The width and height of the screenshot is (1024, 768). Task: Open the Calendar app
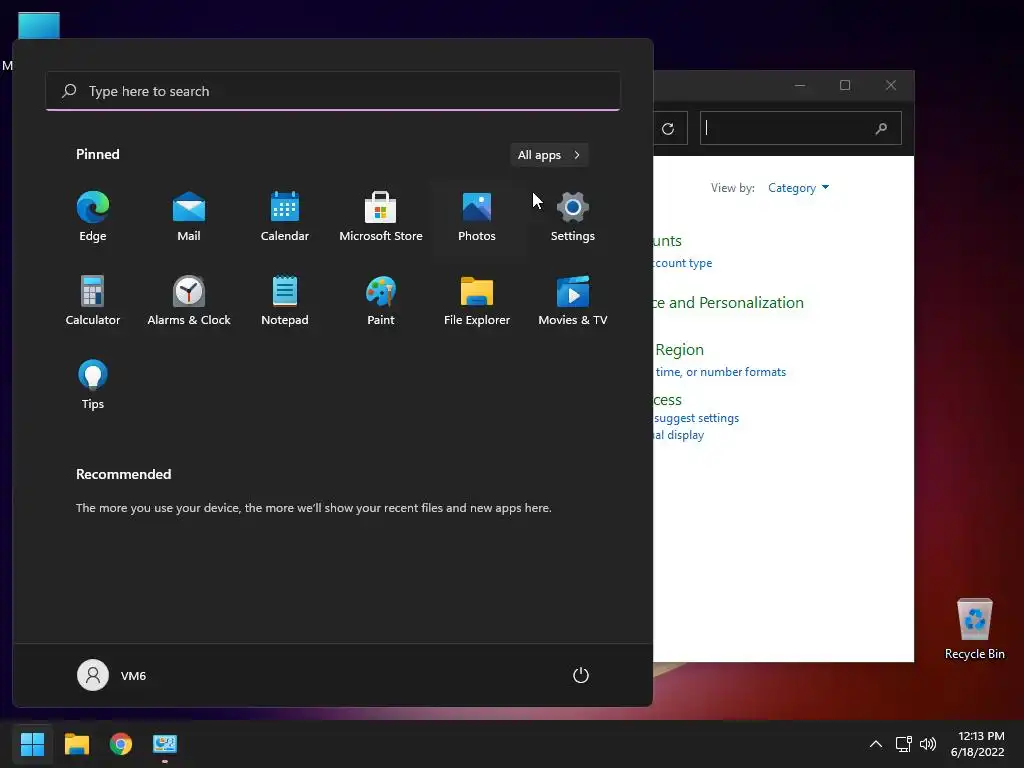[x=285, y=217]
